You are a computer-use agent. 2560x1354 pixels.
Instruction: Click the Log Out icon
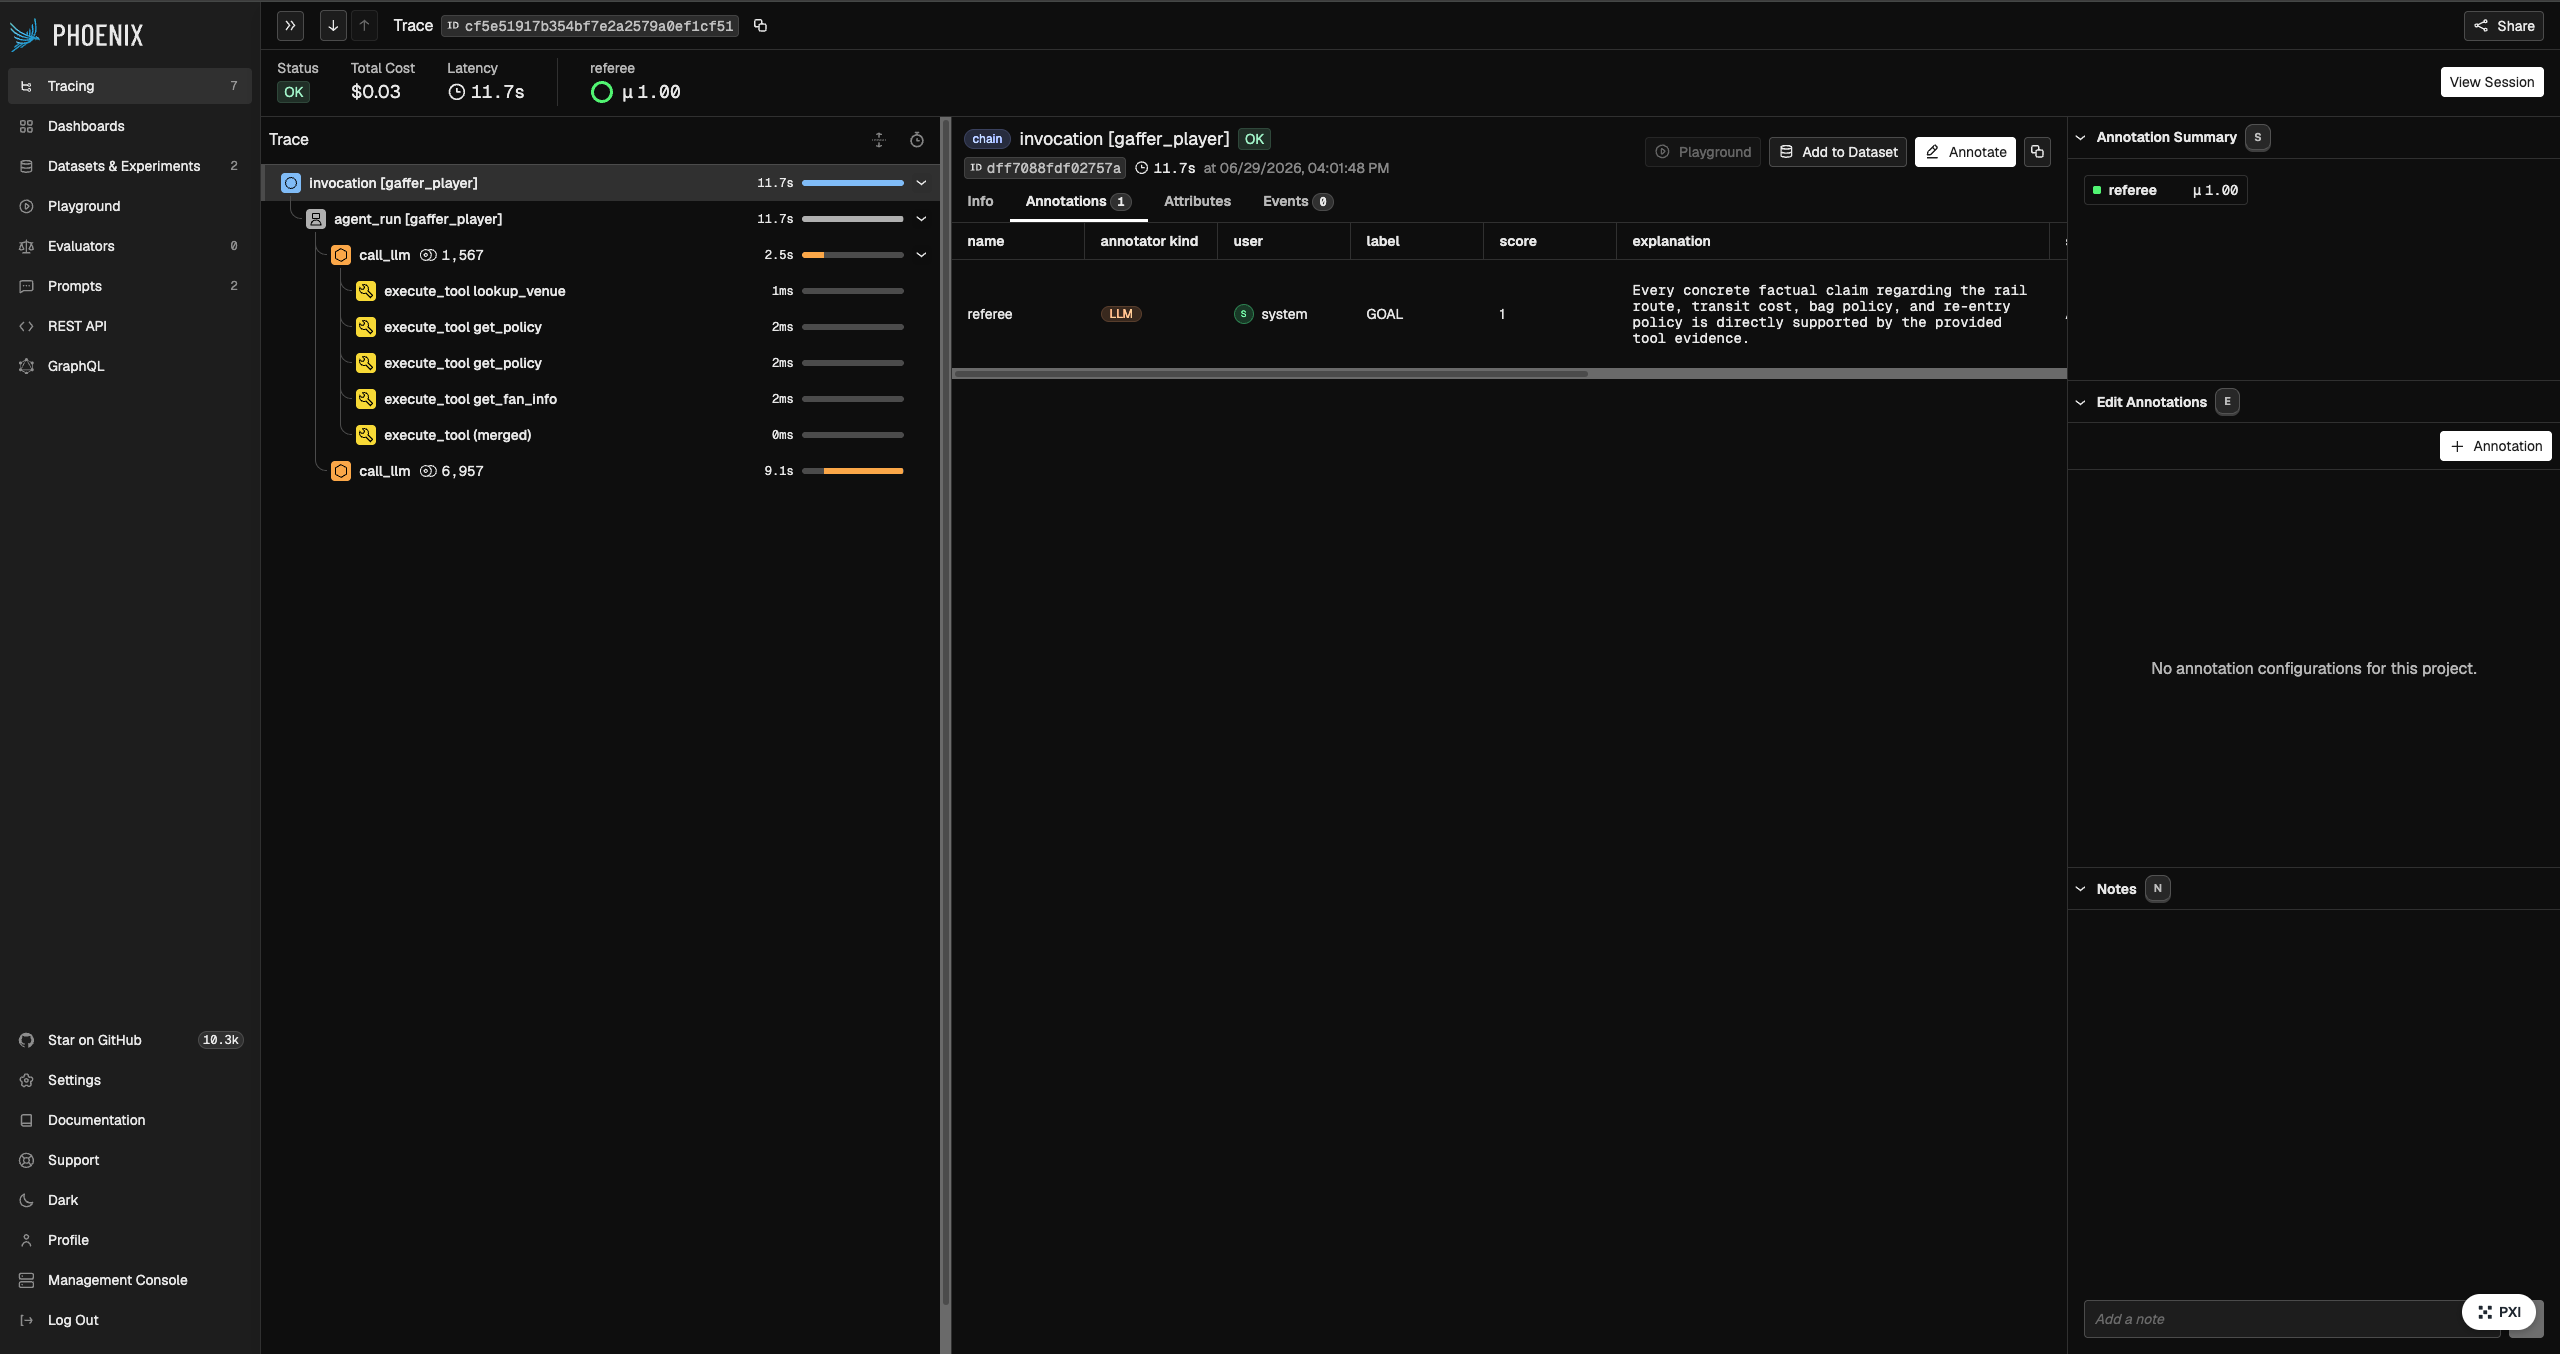[27, 1320]
